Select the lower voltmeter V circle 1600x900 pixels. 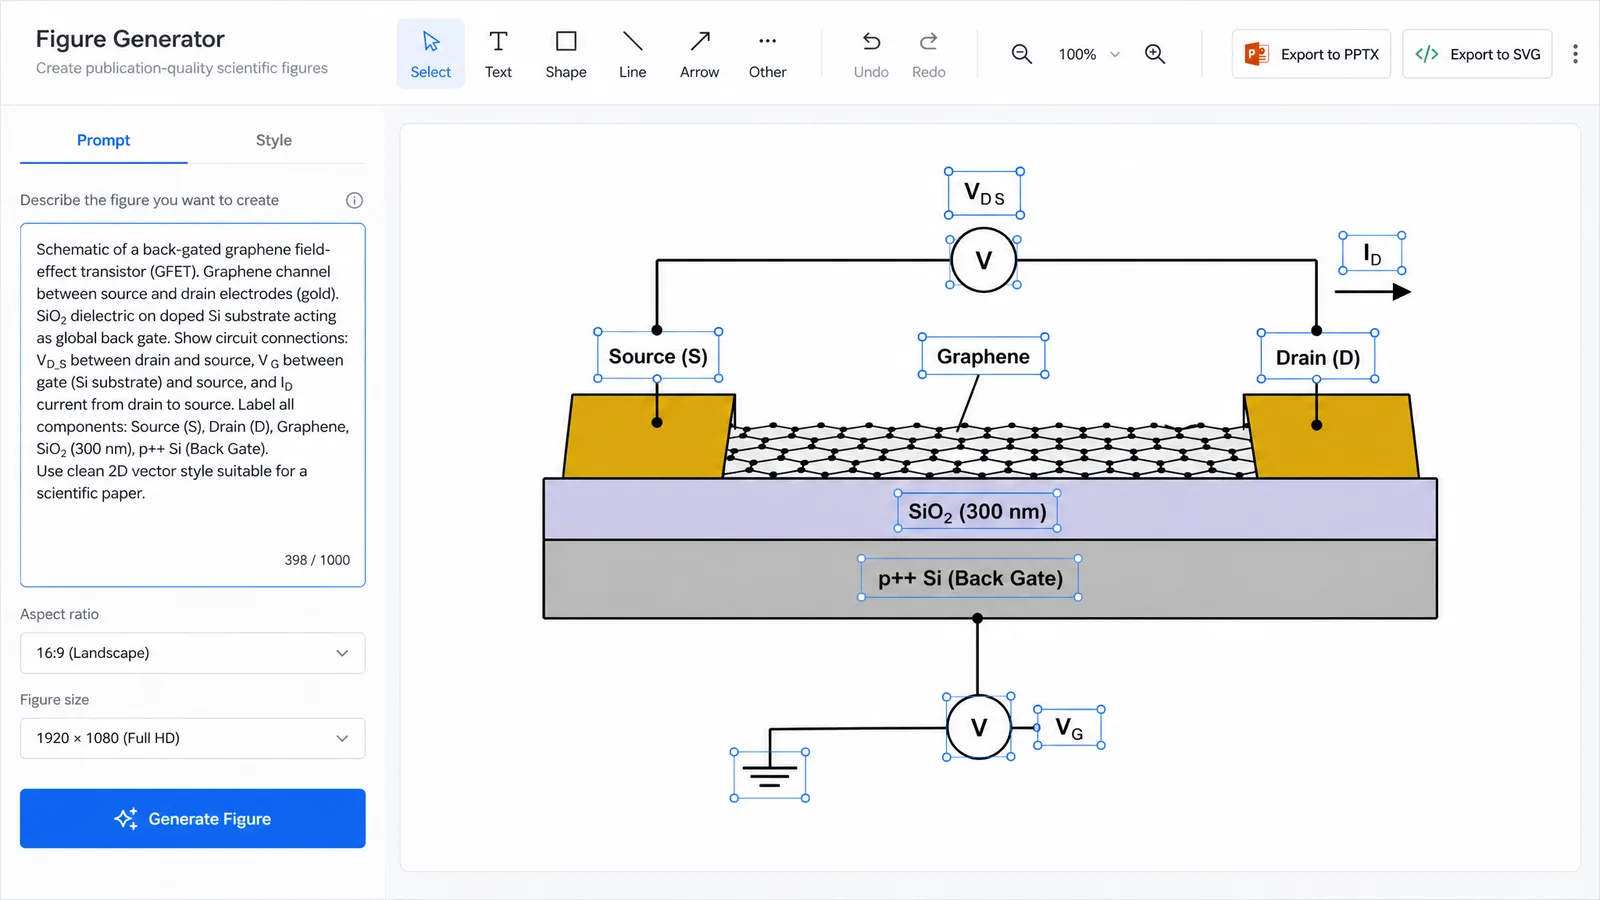979,727
